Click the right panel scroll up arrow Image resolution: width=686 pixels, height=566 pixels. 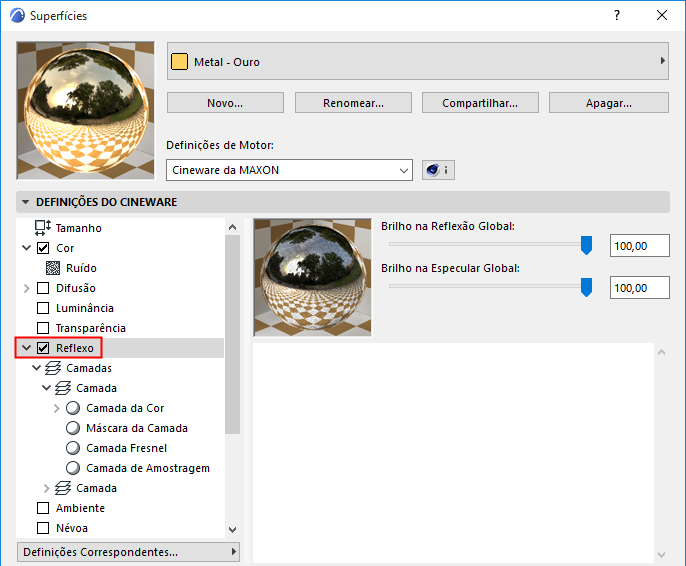tap(662, 352)
